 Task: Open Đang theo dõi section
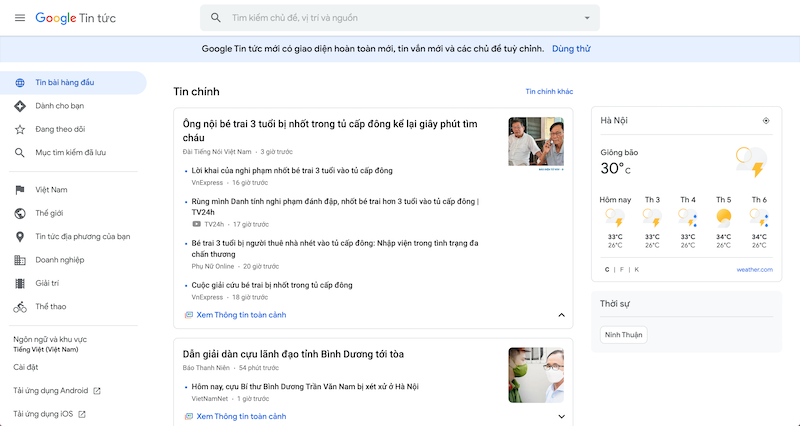point(60,130)
